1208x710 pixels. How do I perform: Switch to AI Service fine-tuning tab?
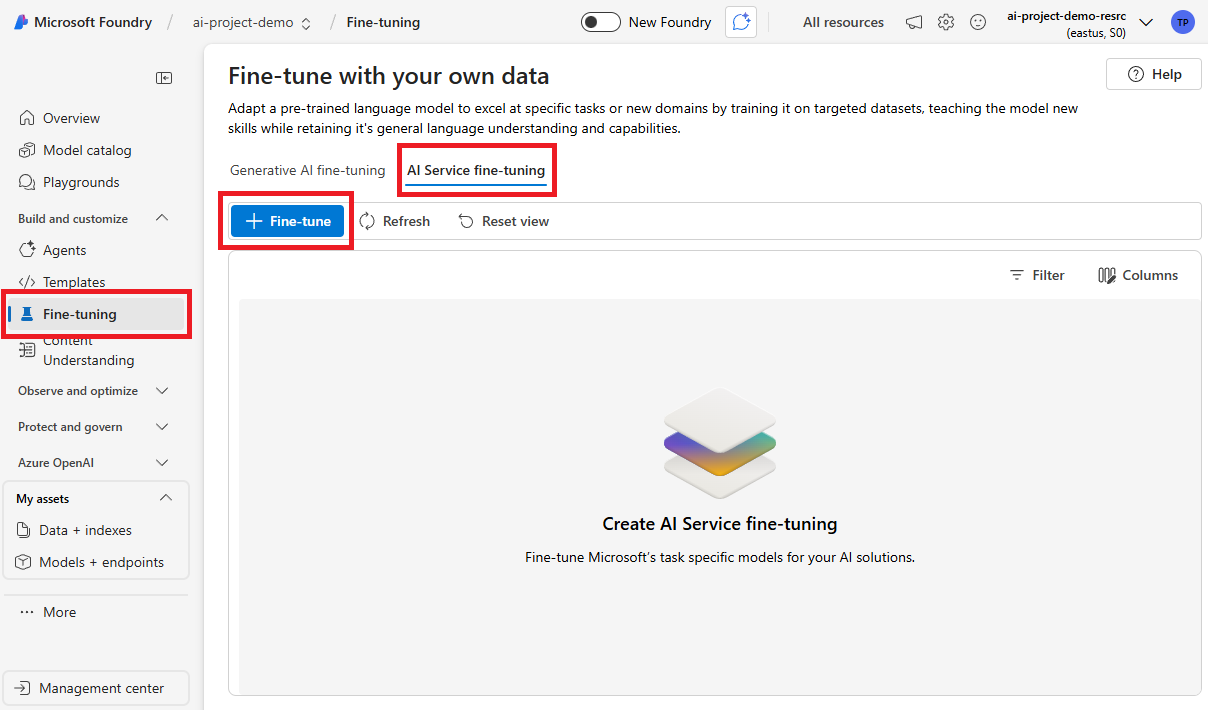coord(476,170)
